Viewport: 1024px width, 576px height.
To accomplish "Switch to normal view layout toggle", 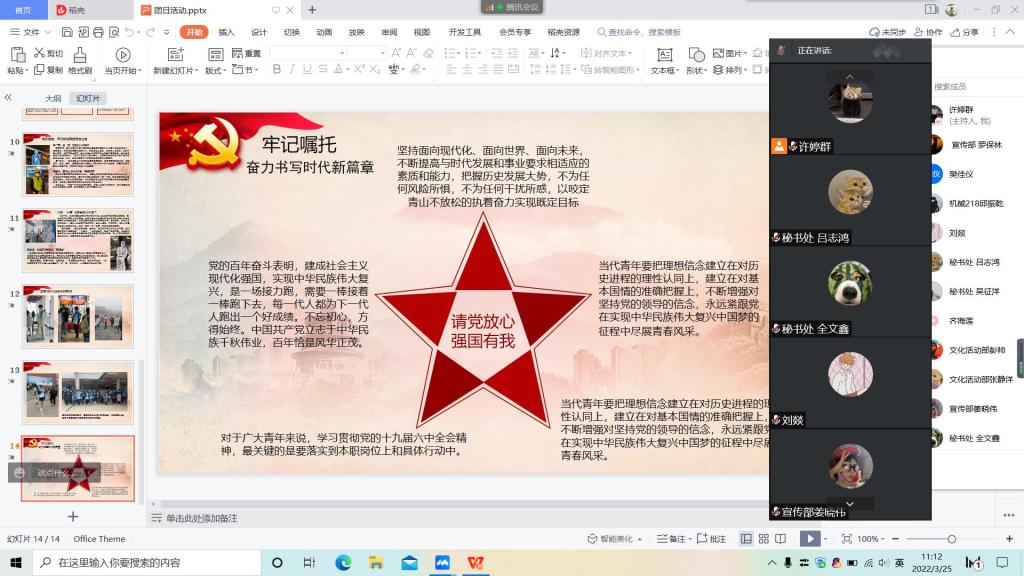I will (746, 539).
